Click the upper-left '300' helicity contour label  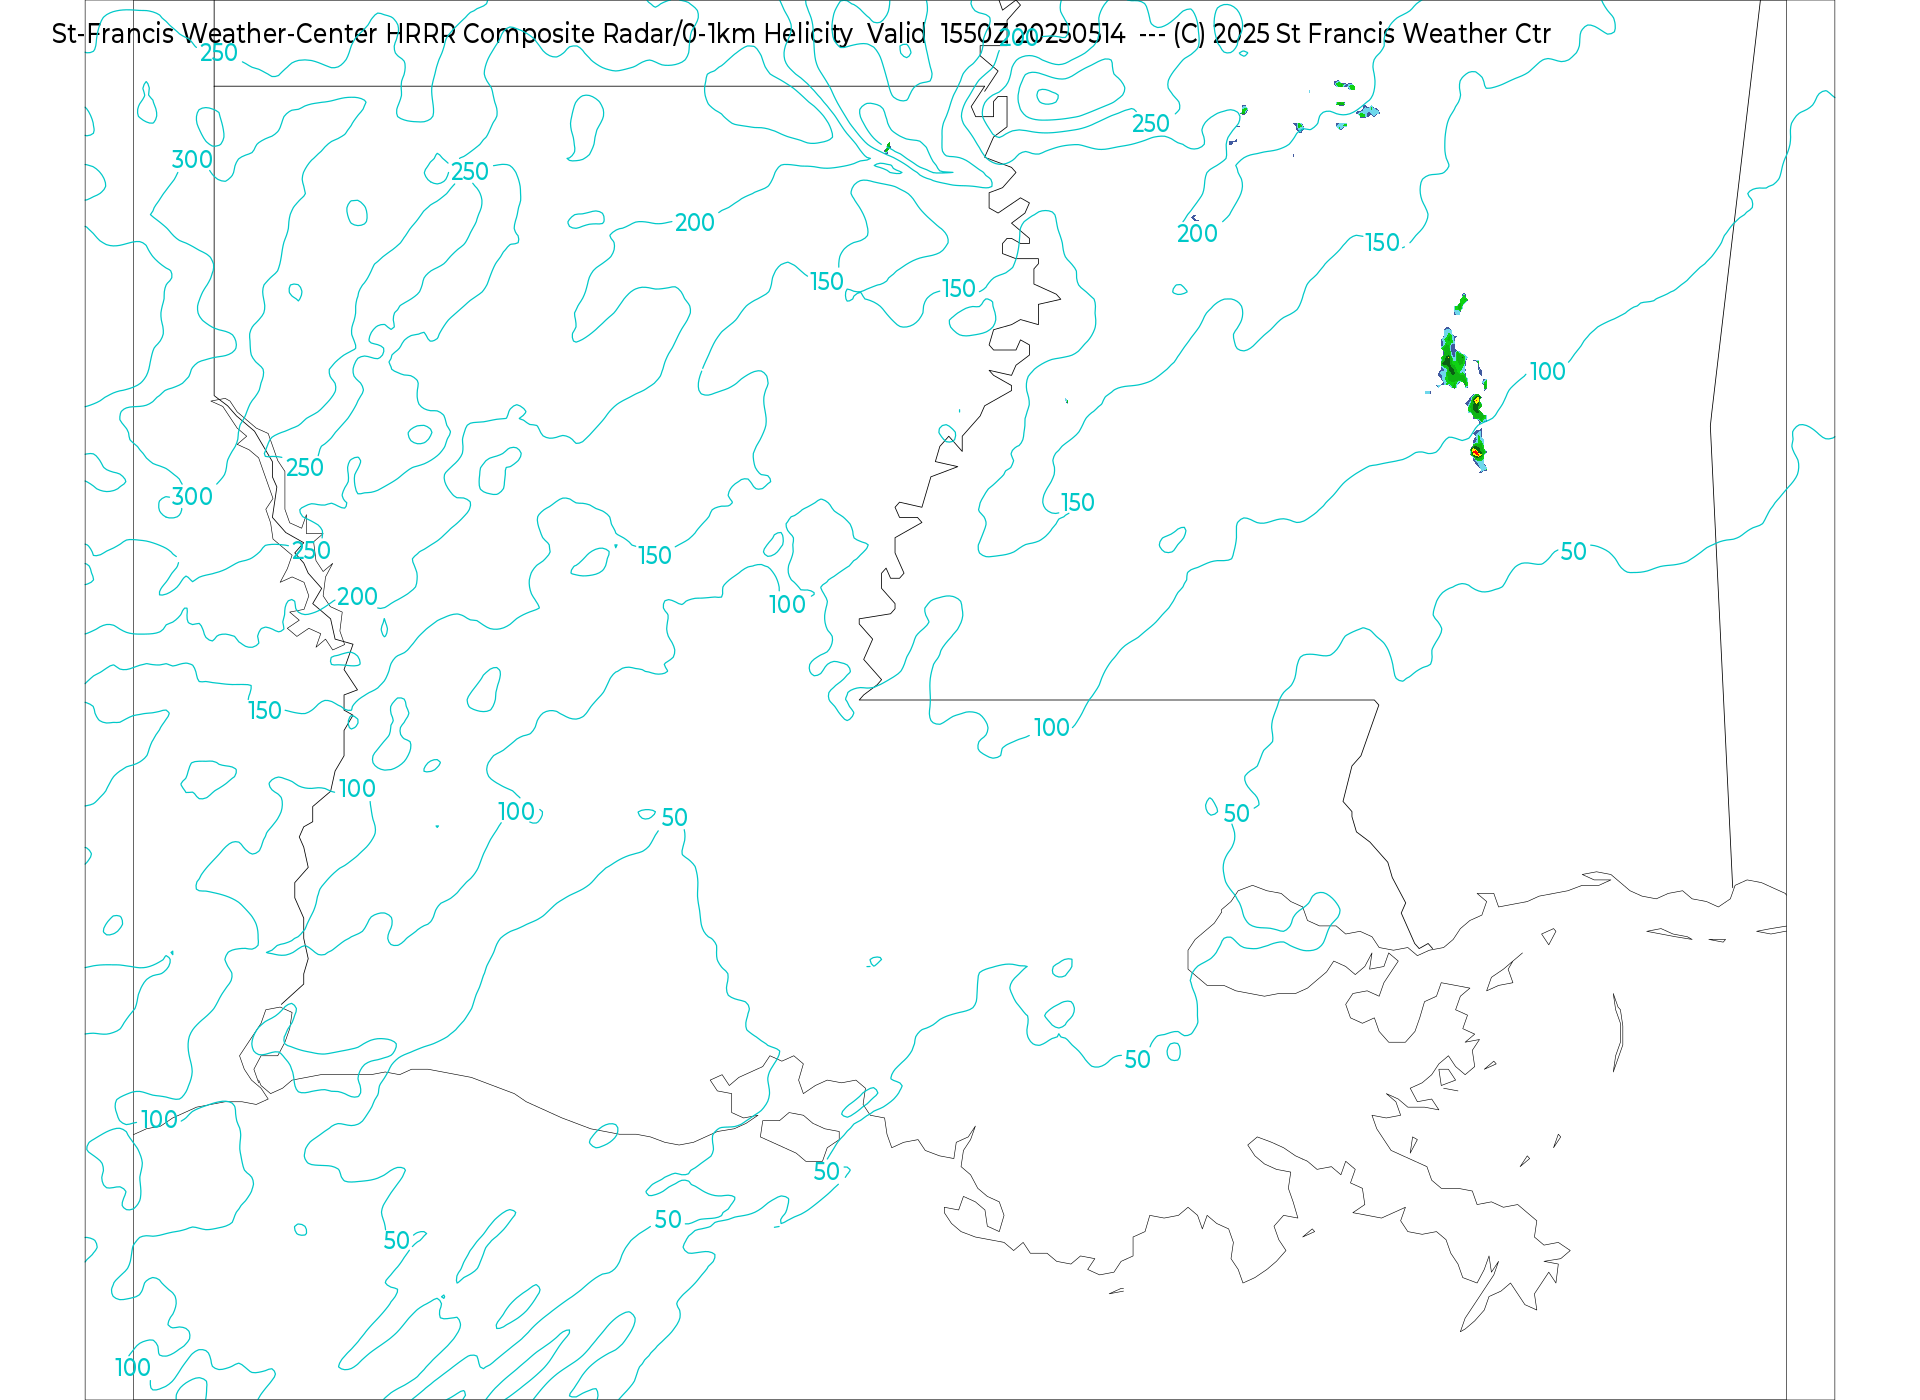(192, 160)
